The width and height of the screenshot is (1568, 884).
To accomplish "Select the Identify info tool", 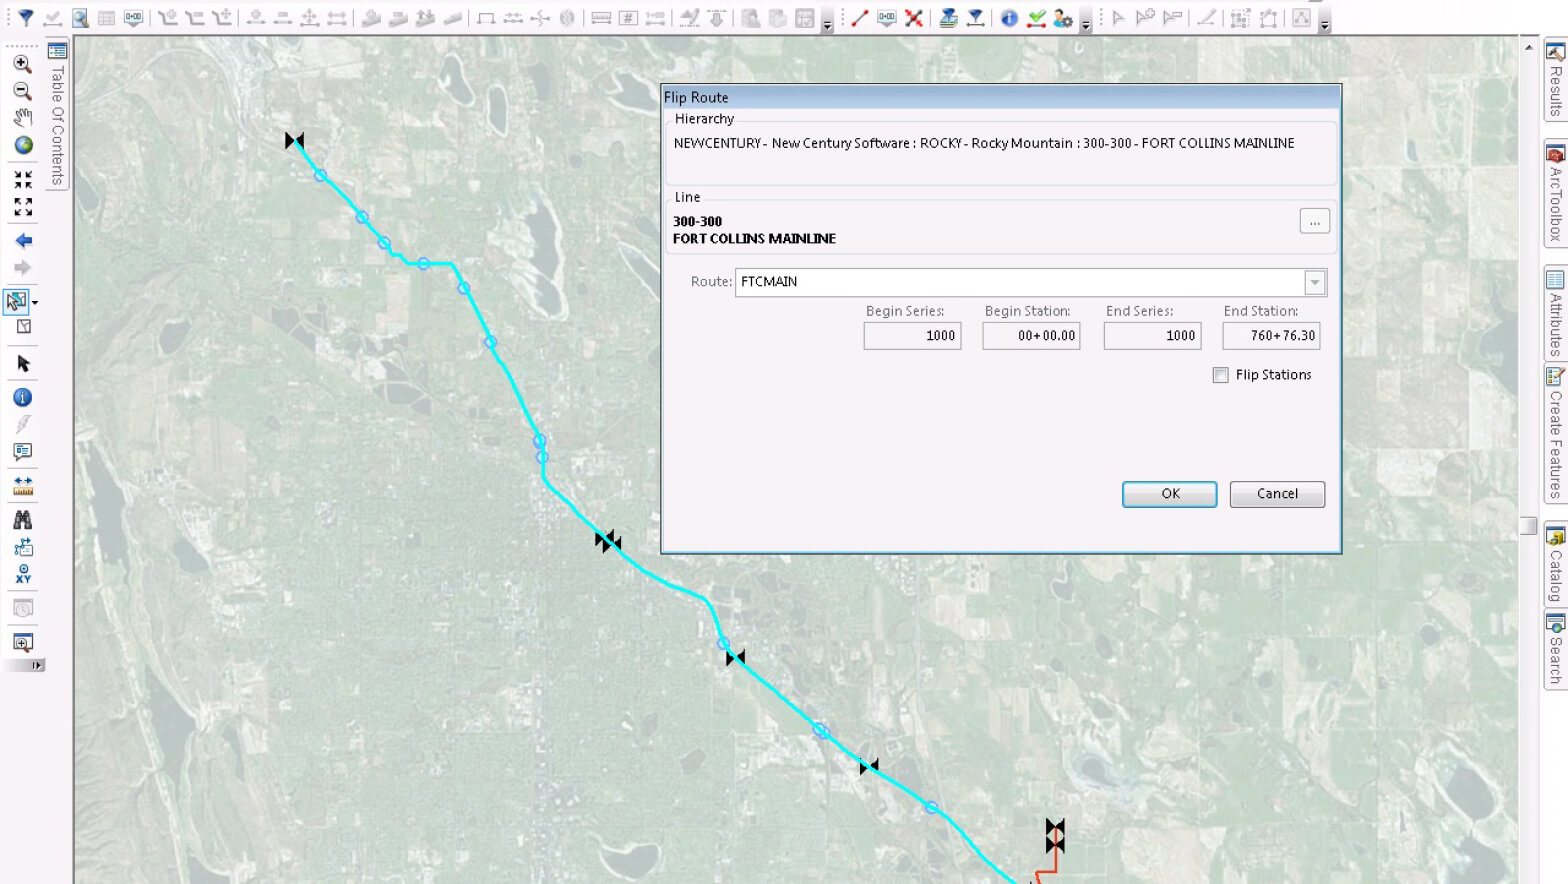I will click(22, 398).
